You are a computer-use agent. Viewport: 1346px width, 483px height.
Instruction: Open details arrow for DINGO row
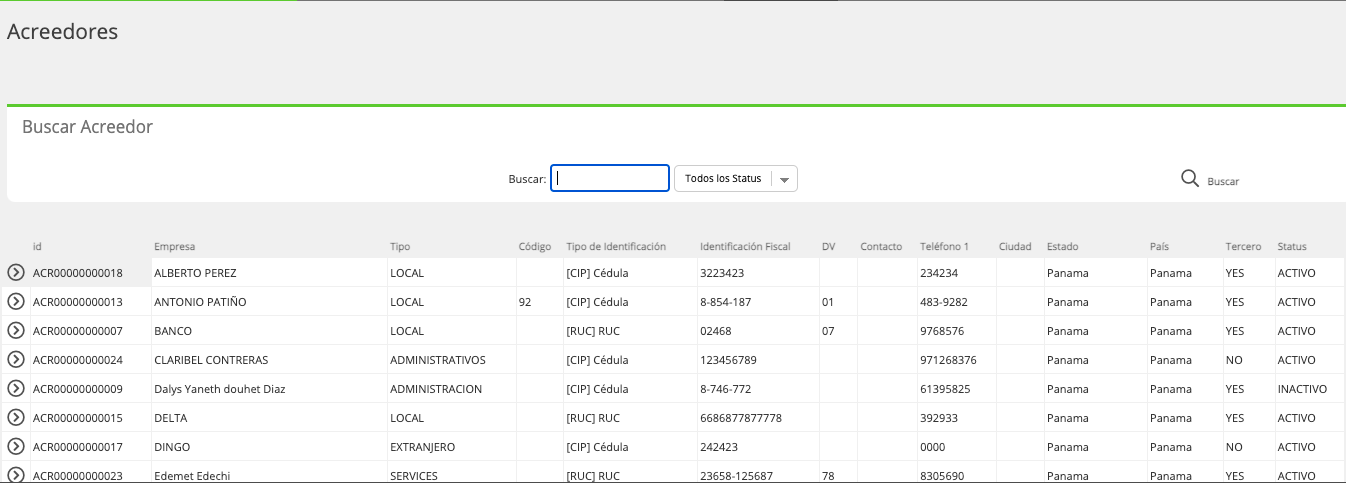click(x=15, y=446)
